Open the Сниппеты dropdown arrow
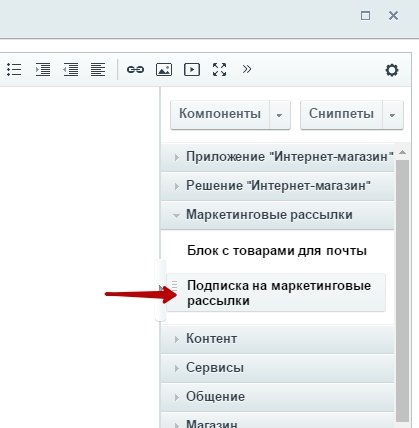This screenshot has width=419, height=428. 393,115
